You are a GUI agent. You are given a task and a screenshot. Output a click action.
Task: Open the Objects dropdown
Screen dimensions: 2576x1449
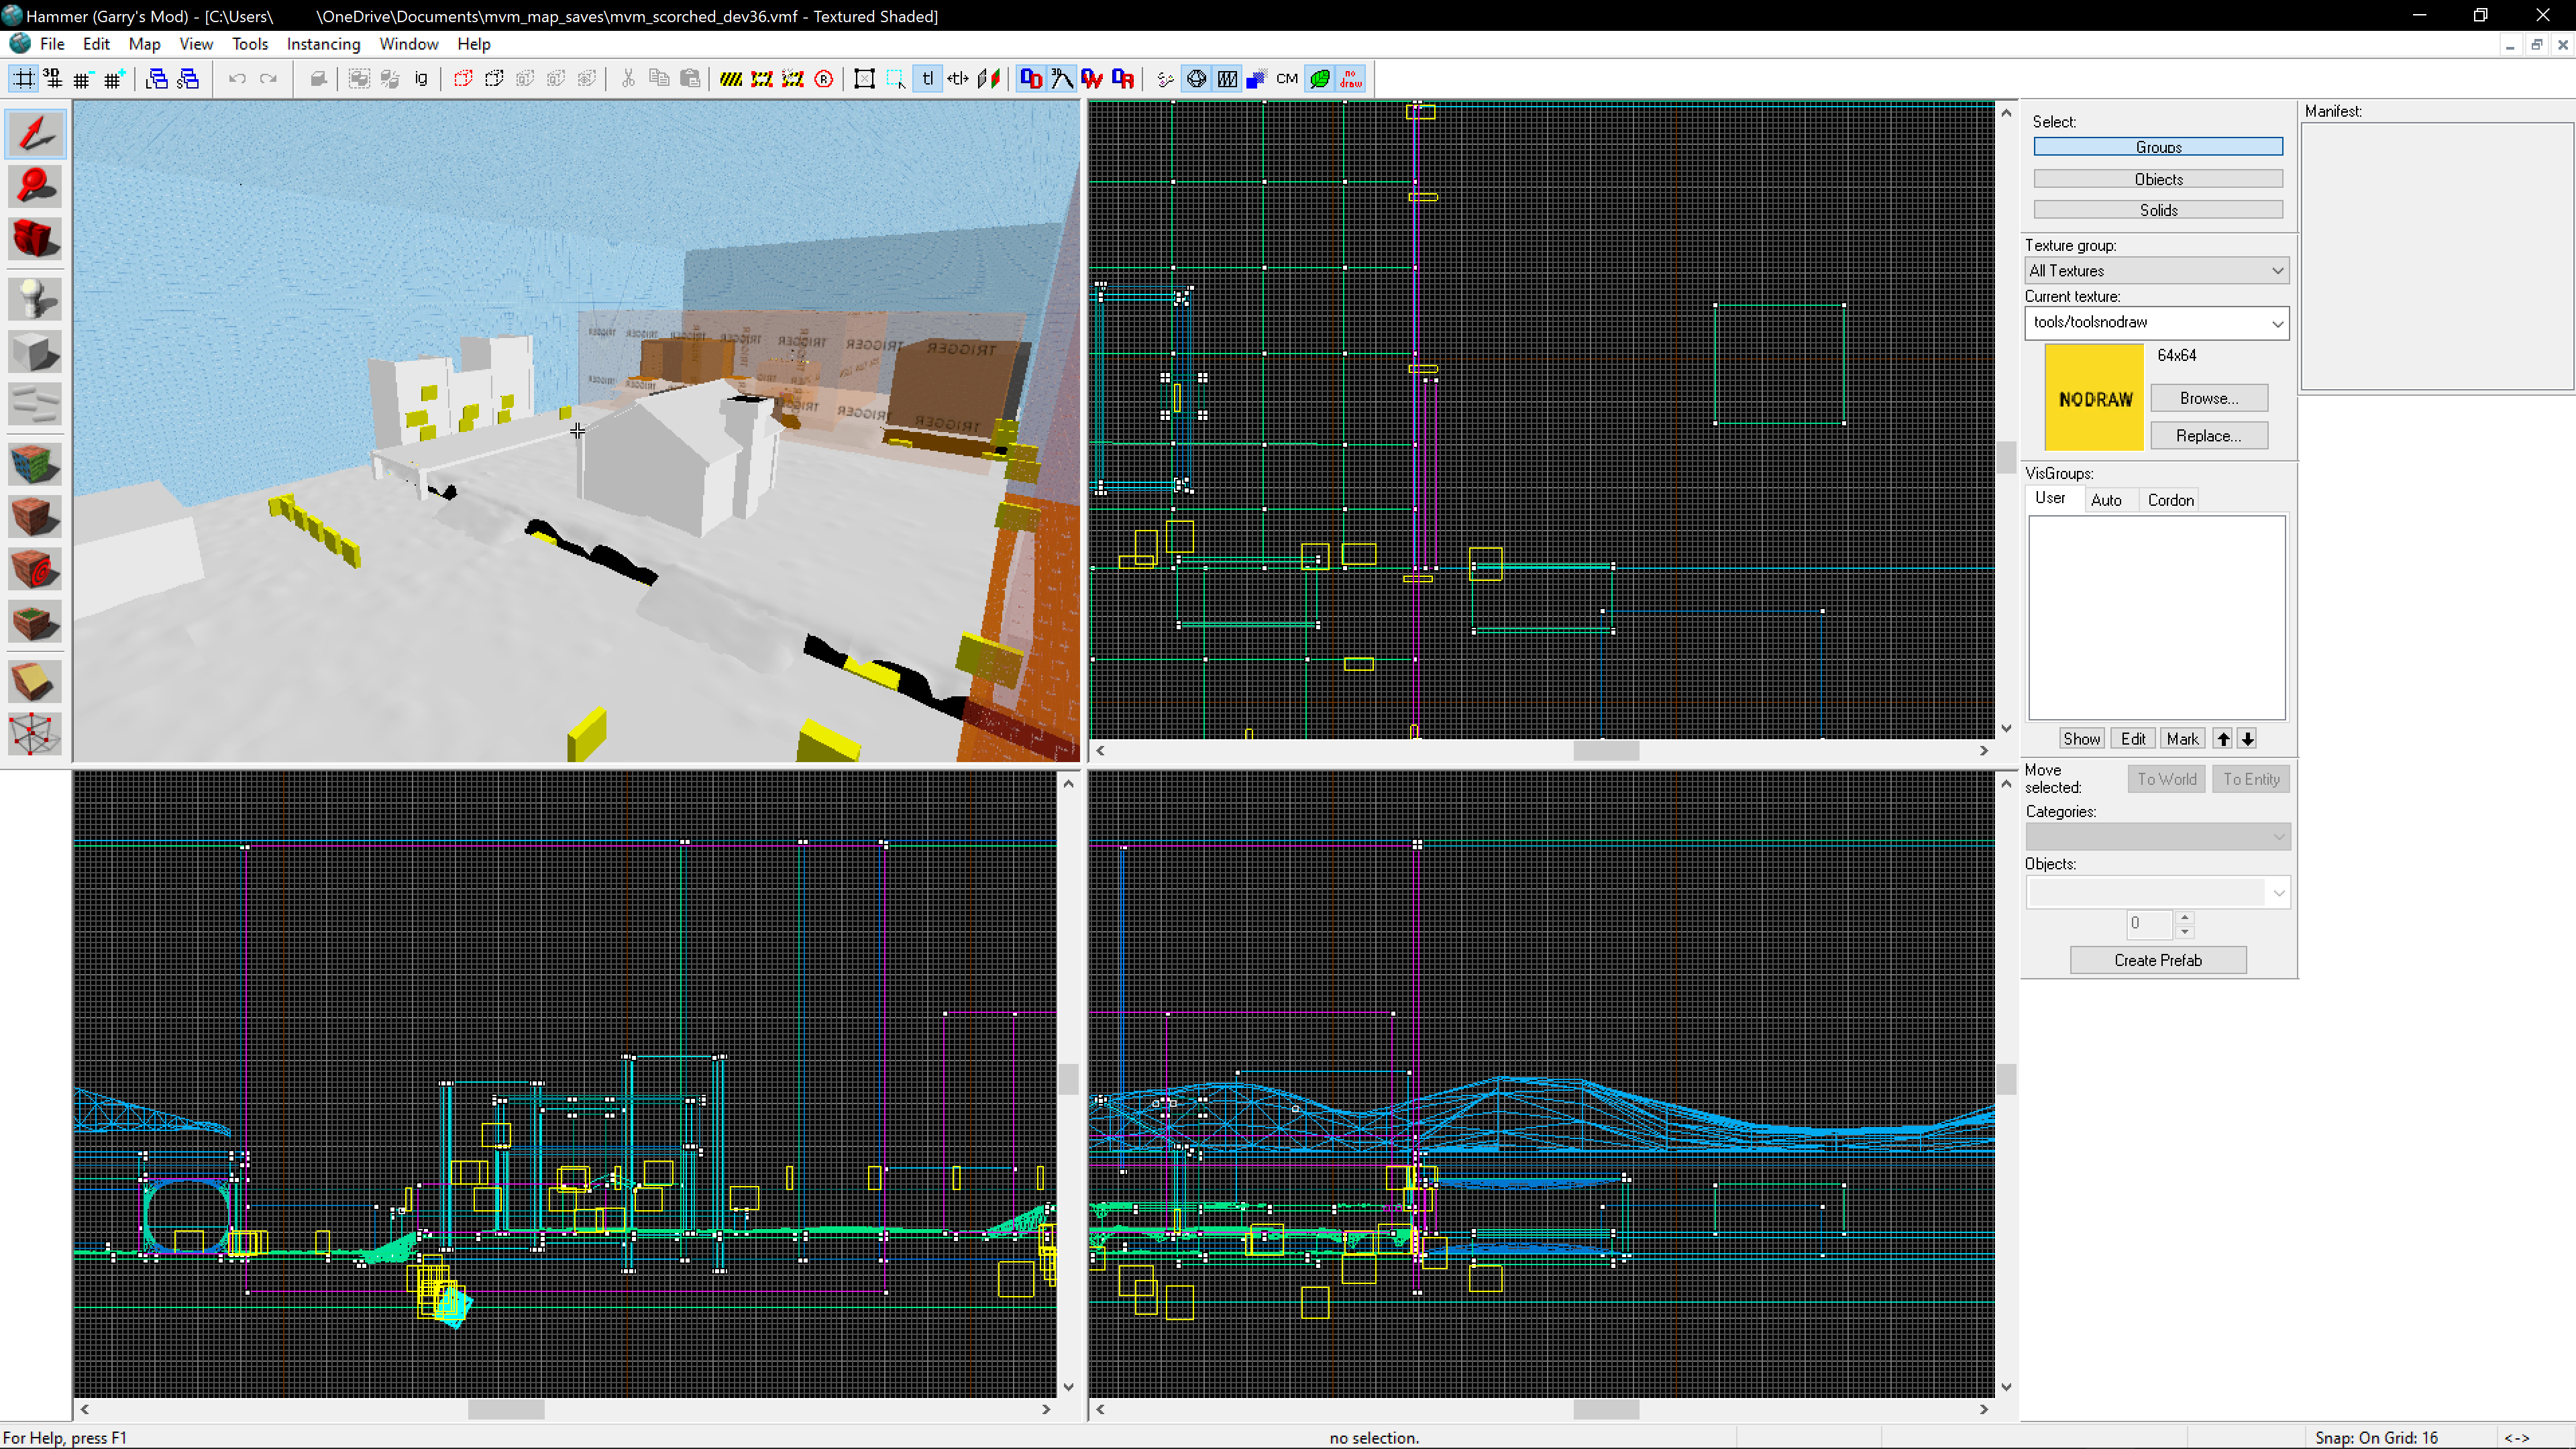(x=2157, y=892)
